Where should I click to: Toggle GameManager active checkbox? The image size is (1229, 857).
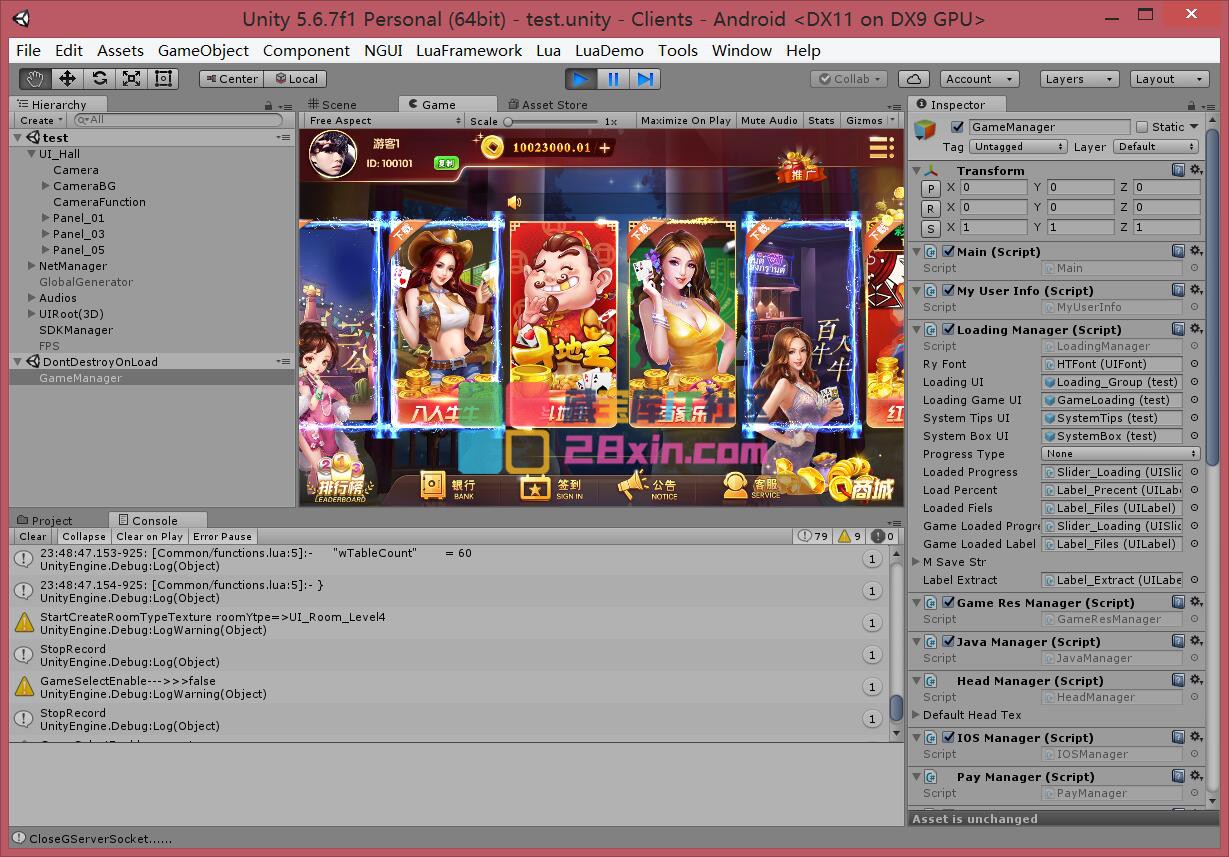coord(957,127)
